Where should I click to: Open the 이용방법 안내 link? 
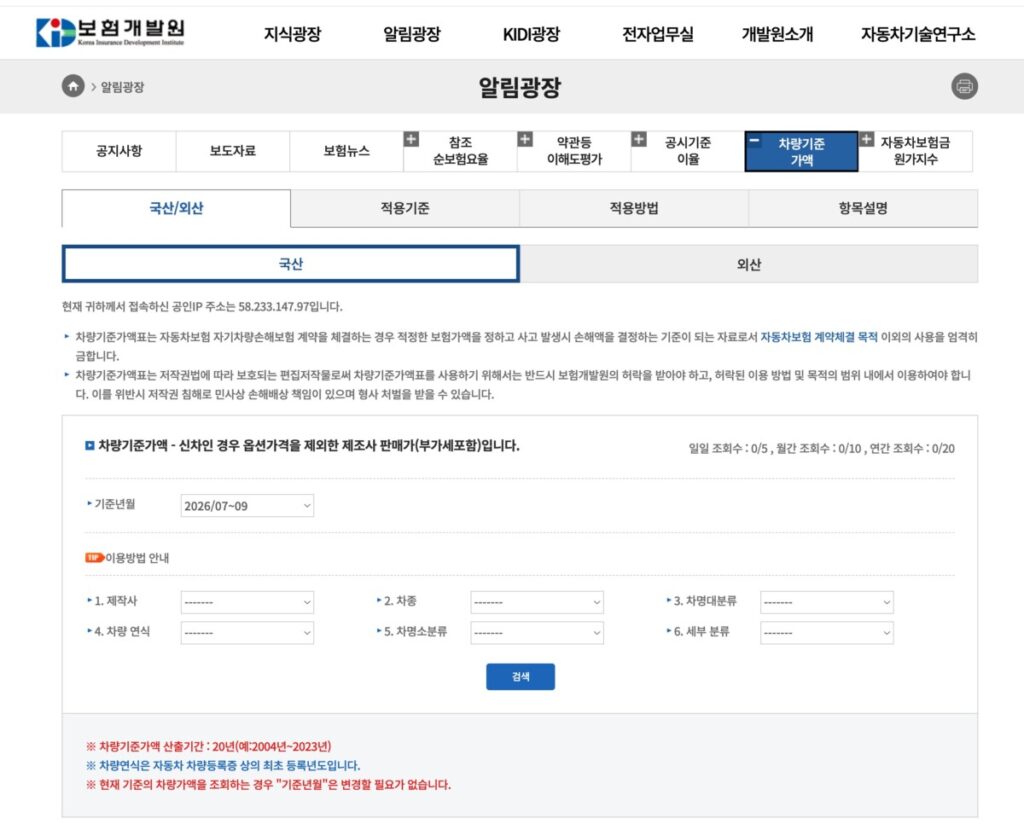(x=137, y=558)
